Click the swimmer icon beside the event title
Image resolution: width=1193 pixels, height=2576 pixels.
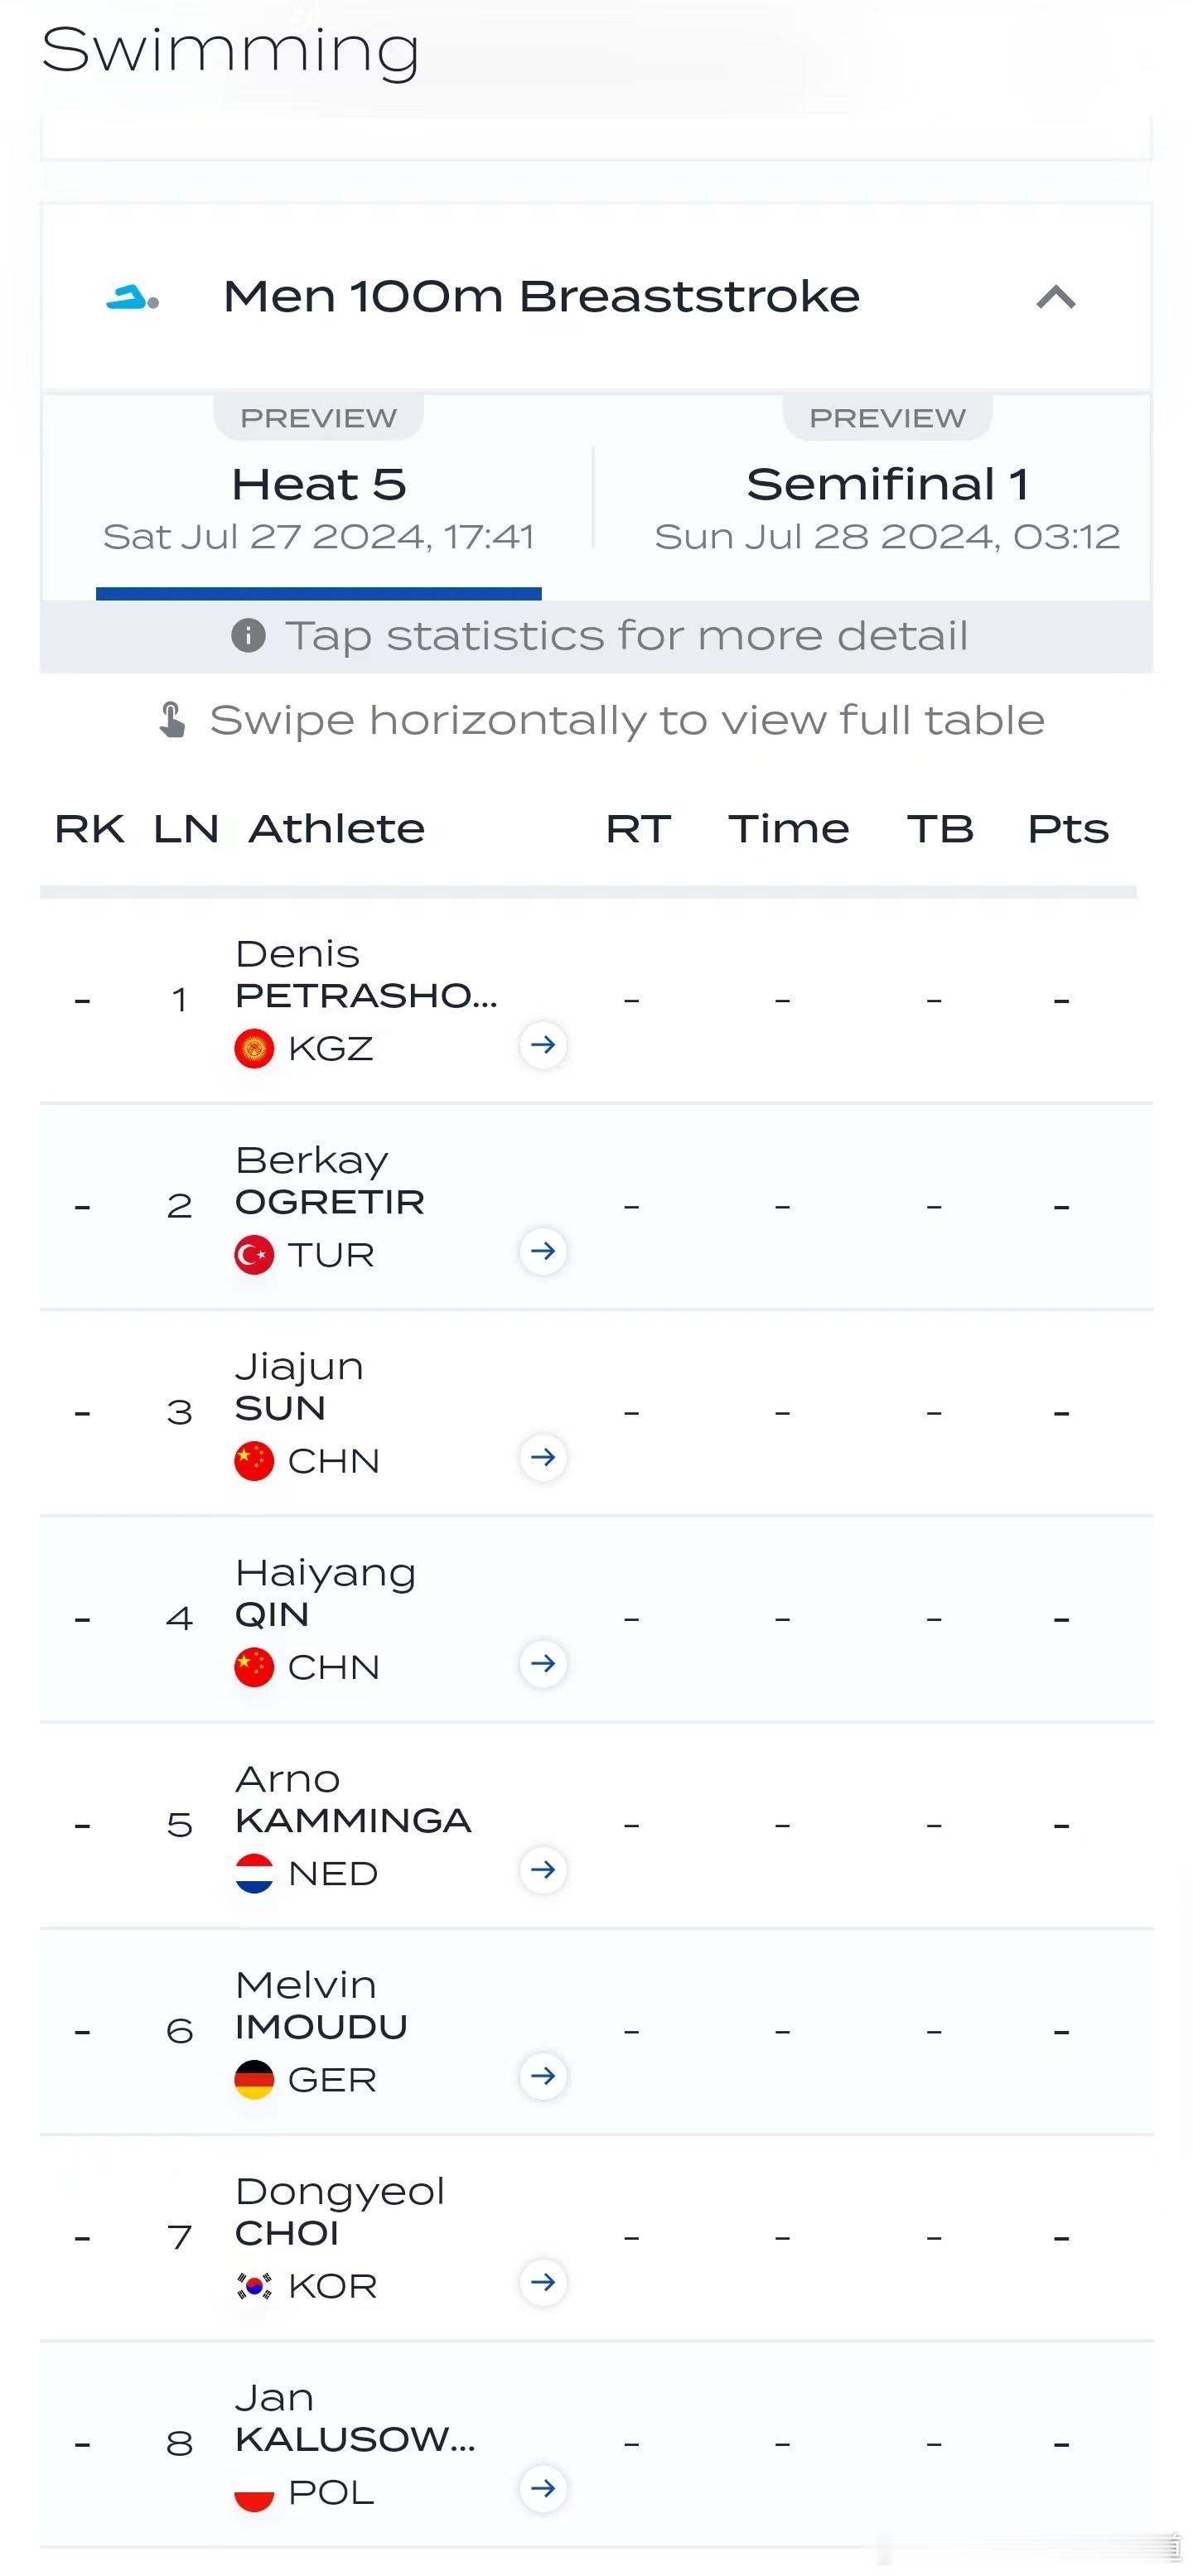pyautogui.click(x=132, y=297)
